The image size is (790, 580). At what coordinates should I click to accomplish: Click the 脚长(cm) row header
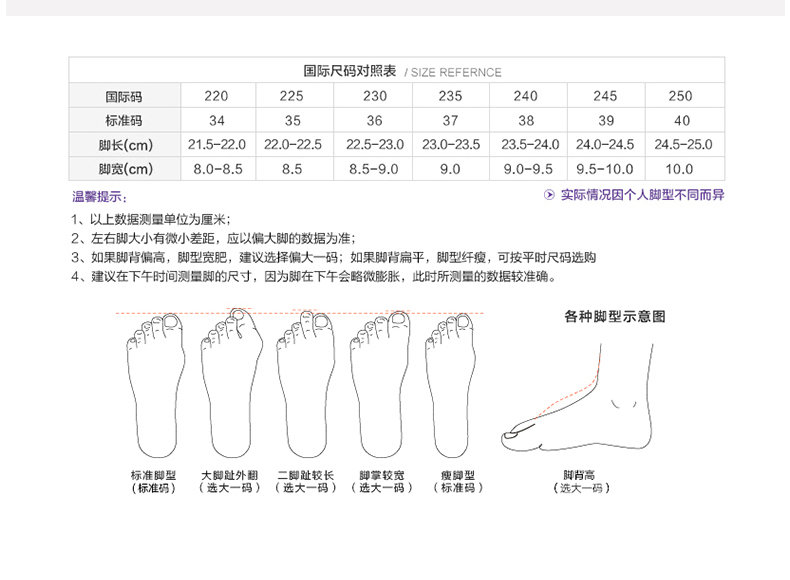click(x=125, y=144)
